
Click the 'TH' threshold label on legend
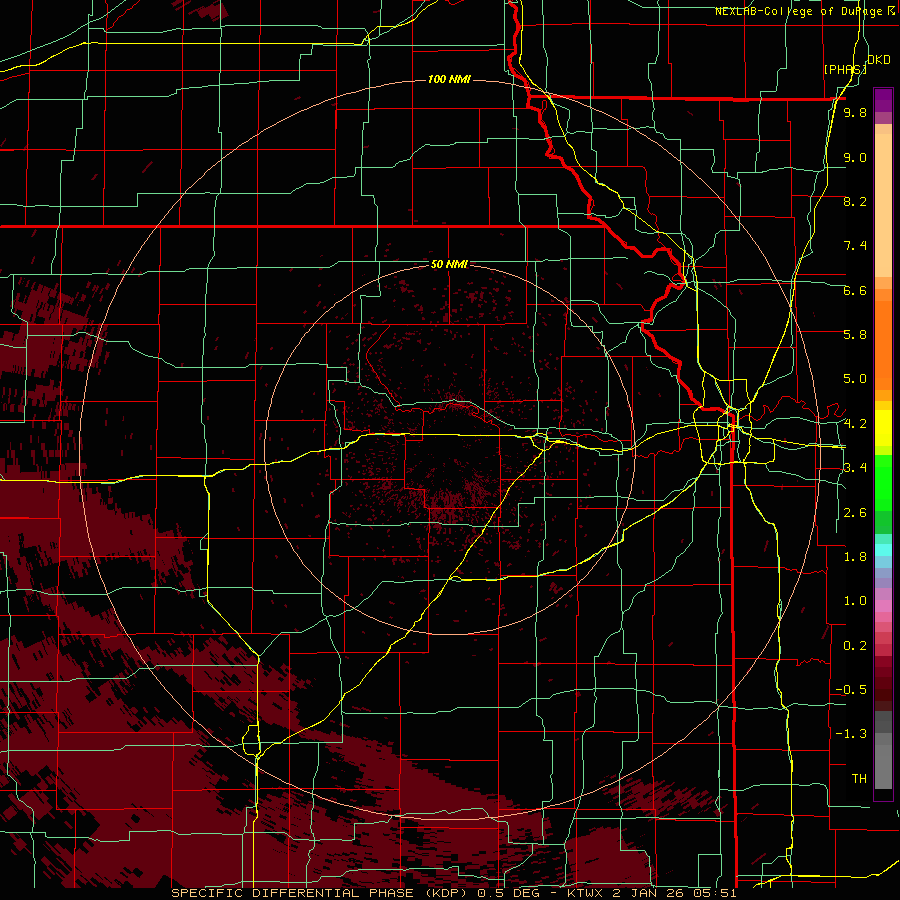859,779
